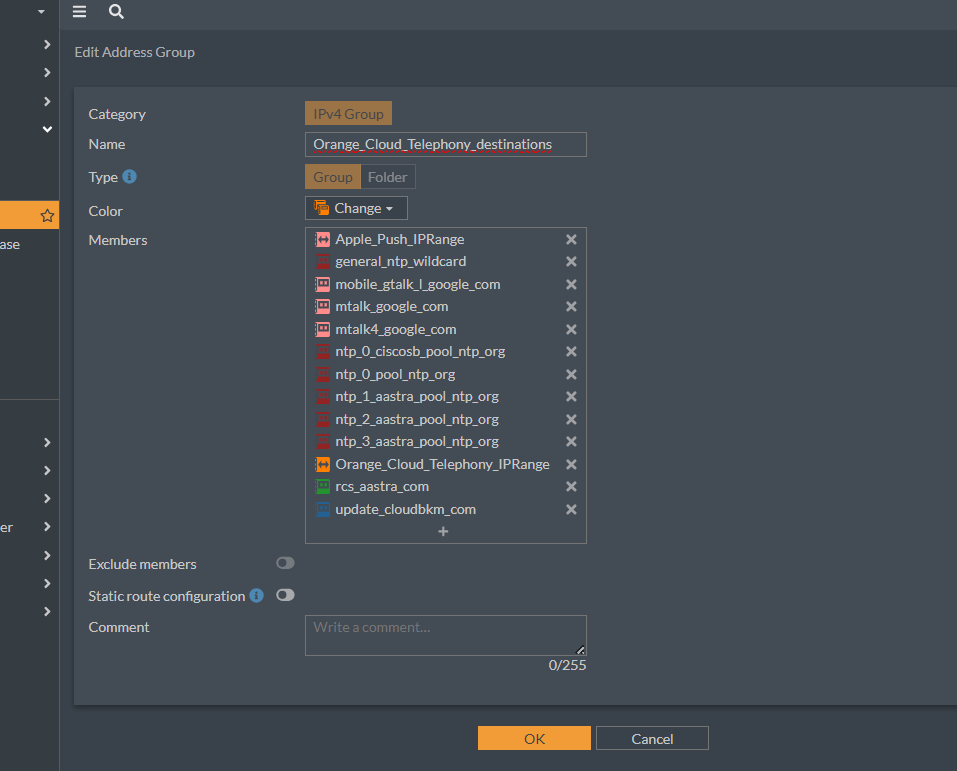Remove mtalk4_google_com member
The image size is (957, 771).
tap(571, 330)
